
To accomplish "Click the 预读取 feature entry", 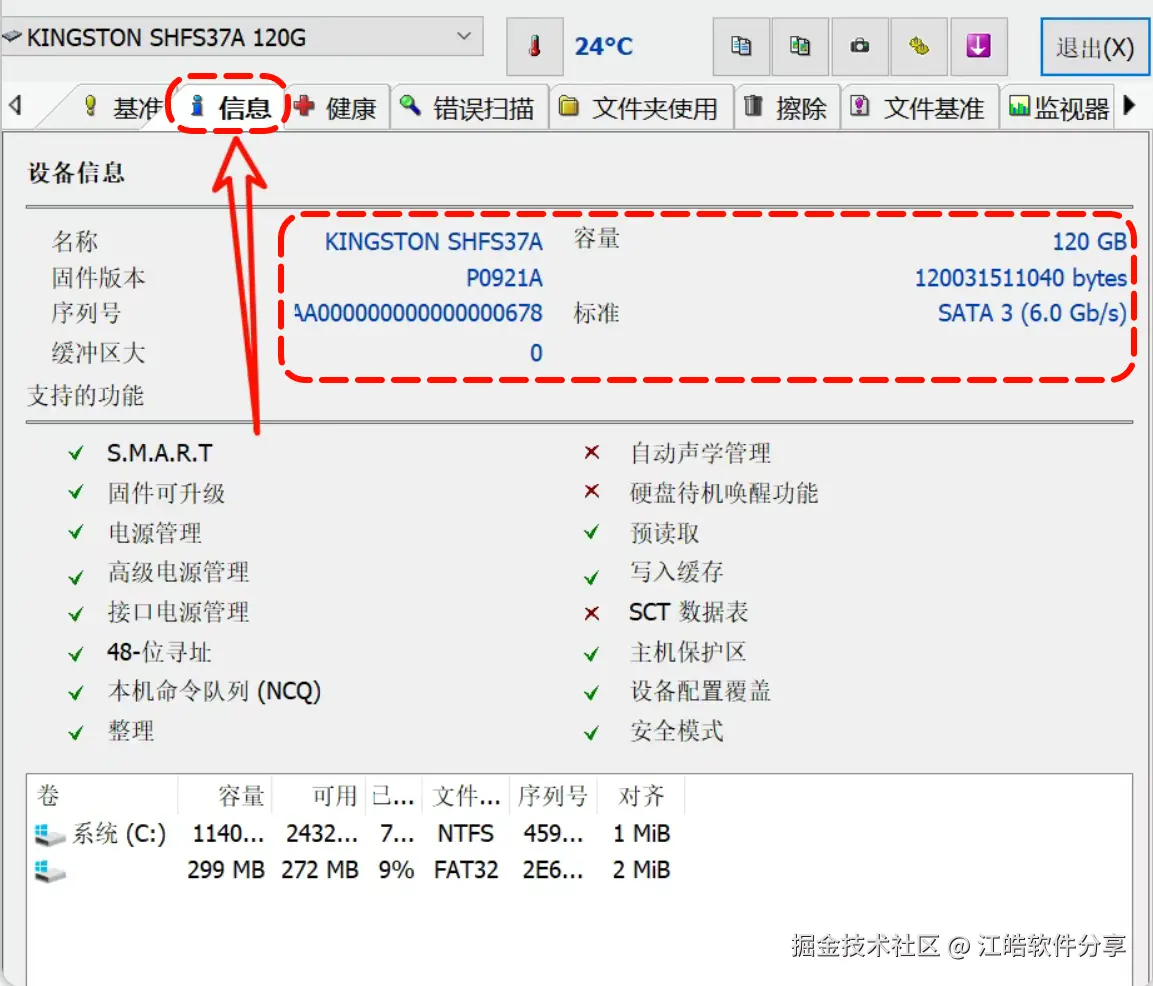I will point(664,533).
